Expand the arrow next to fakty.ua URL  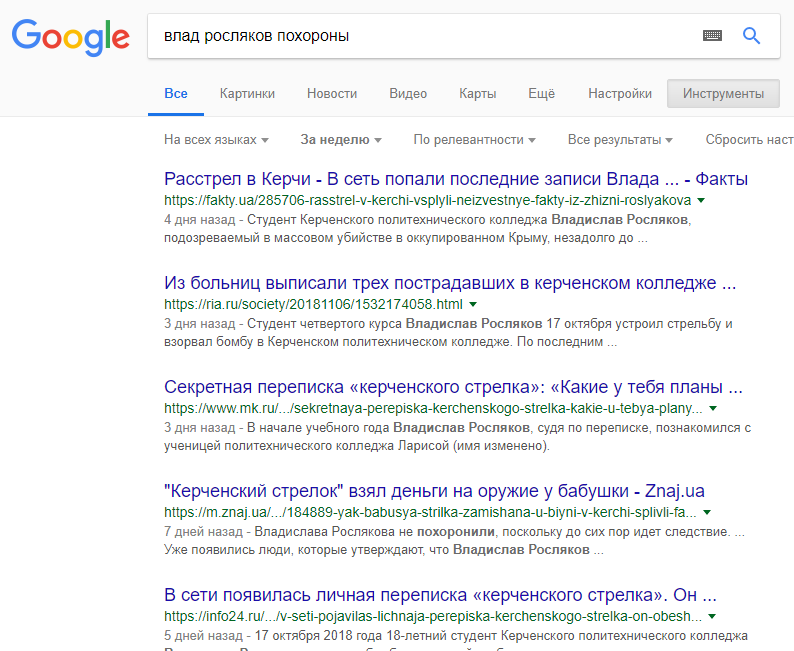(701, 200)
